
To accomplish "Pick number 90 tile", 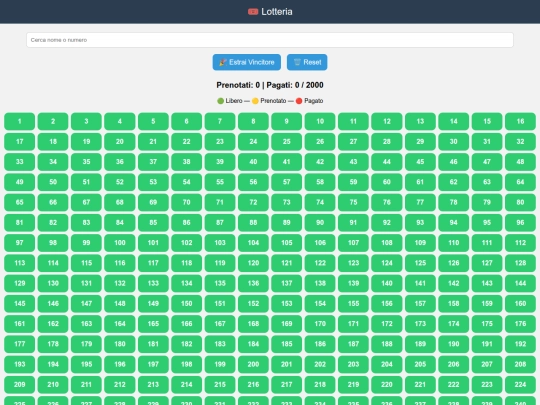I will coord(320,222).
